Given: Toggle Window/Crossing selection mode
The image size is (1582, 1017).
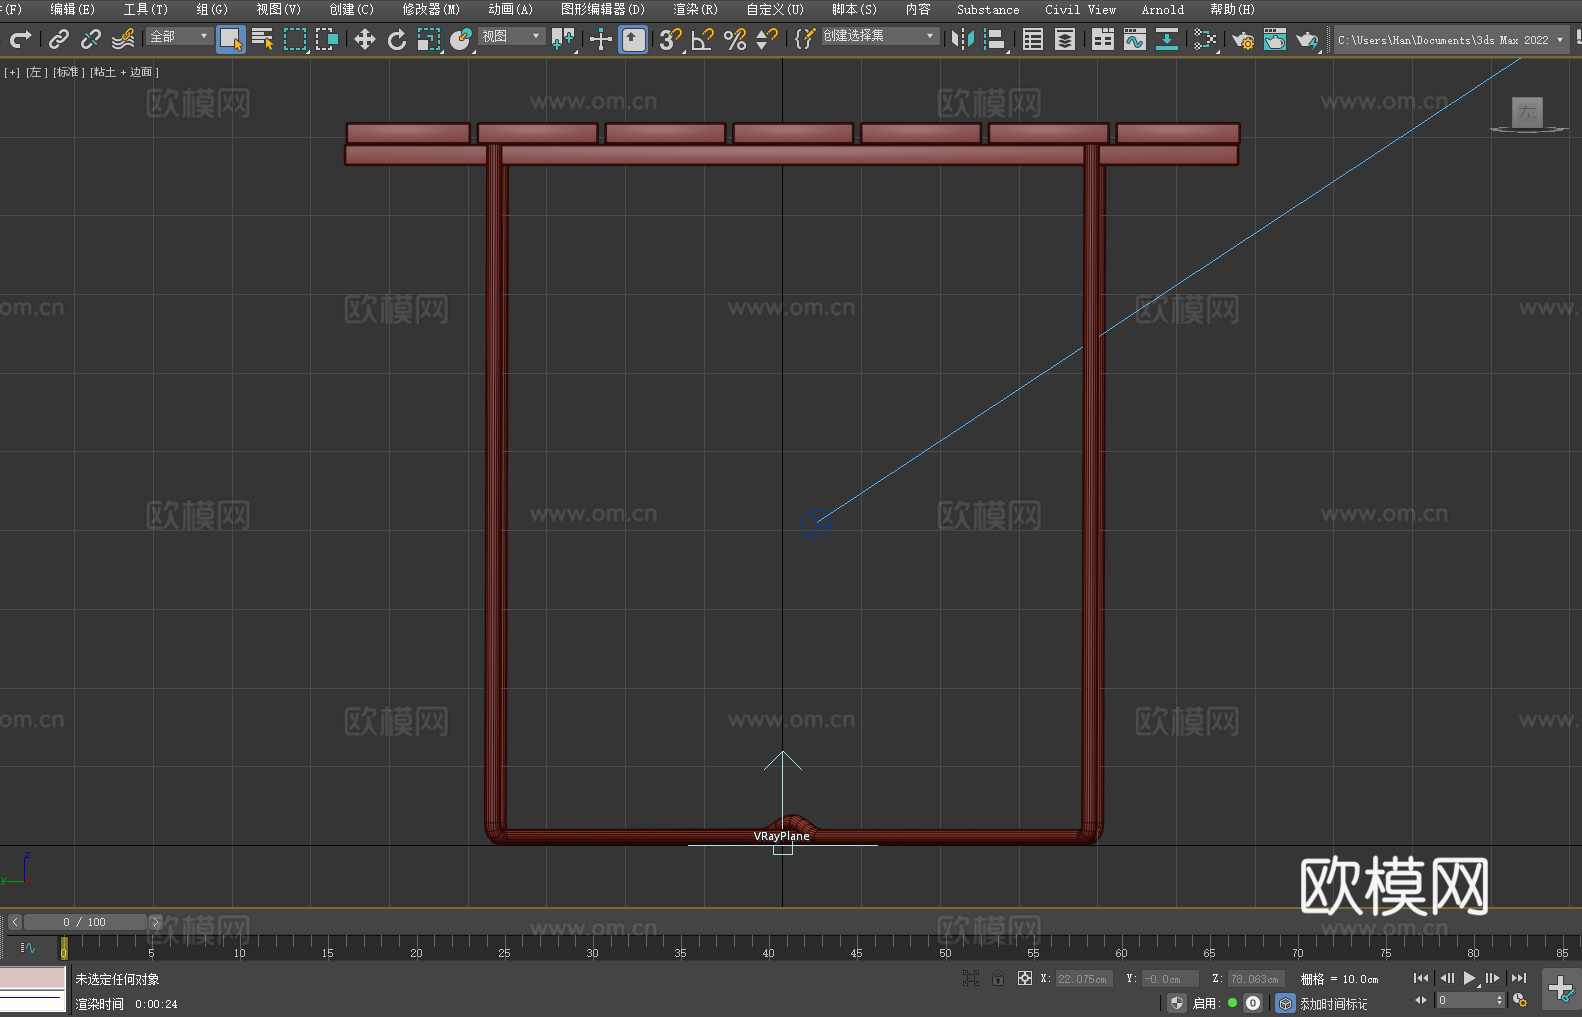Looking at the screenshot, I should (x=327, y=39).
